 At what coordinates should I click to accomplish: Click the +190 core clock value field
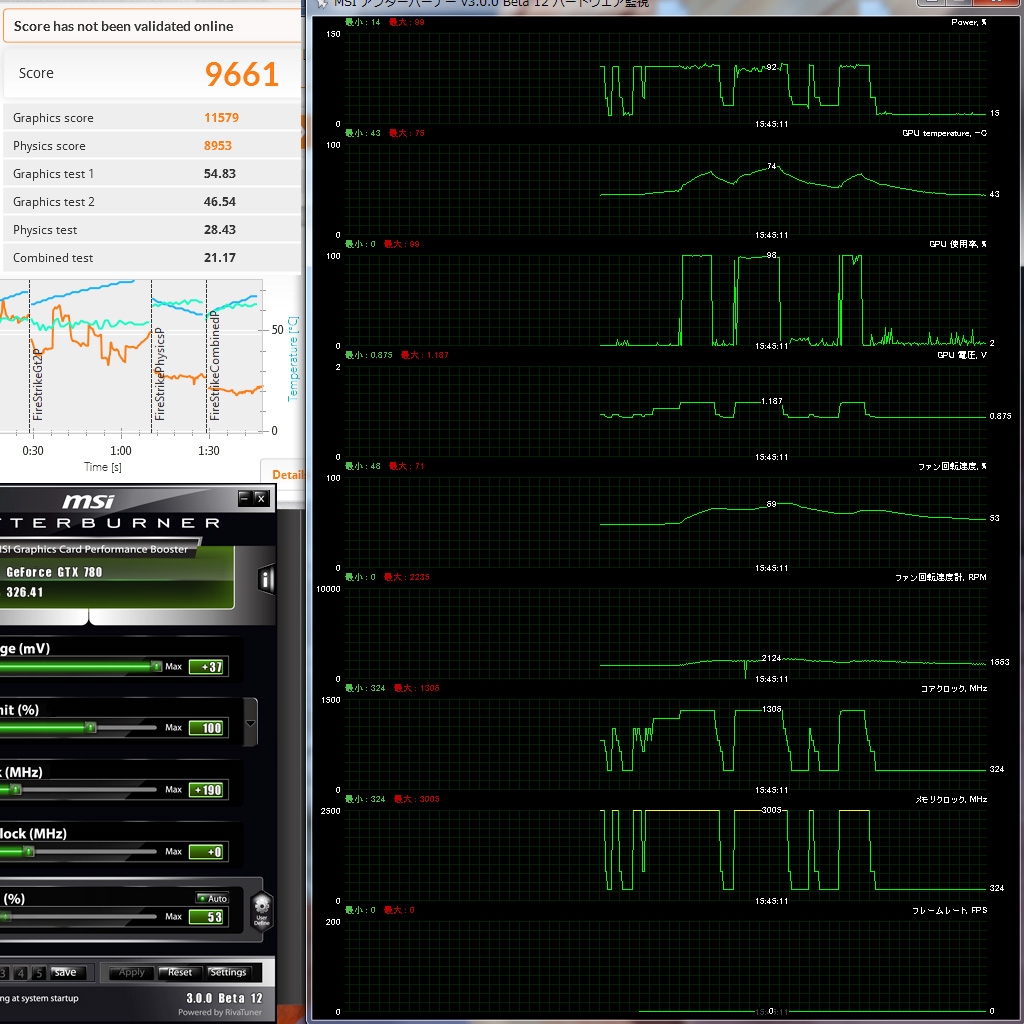coord(208,790)
